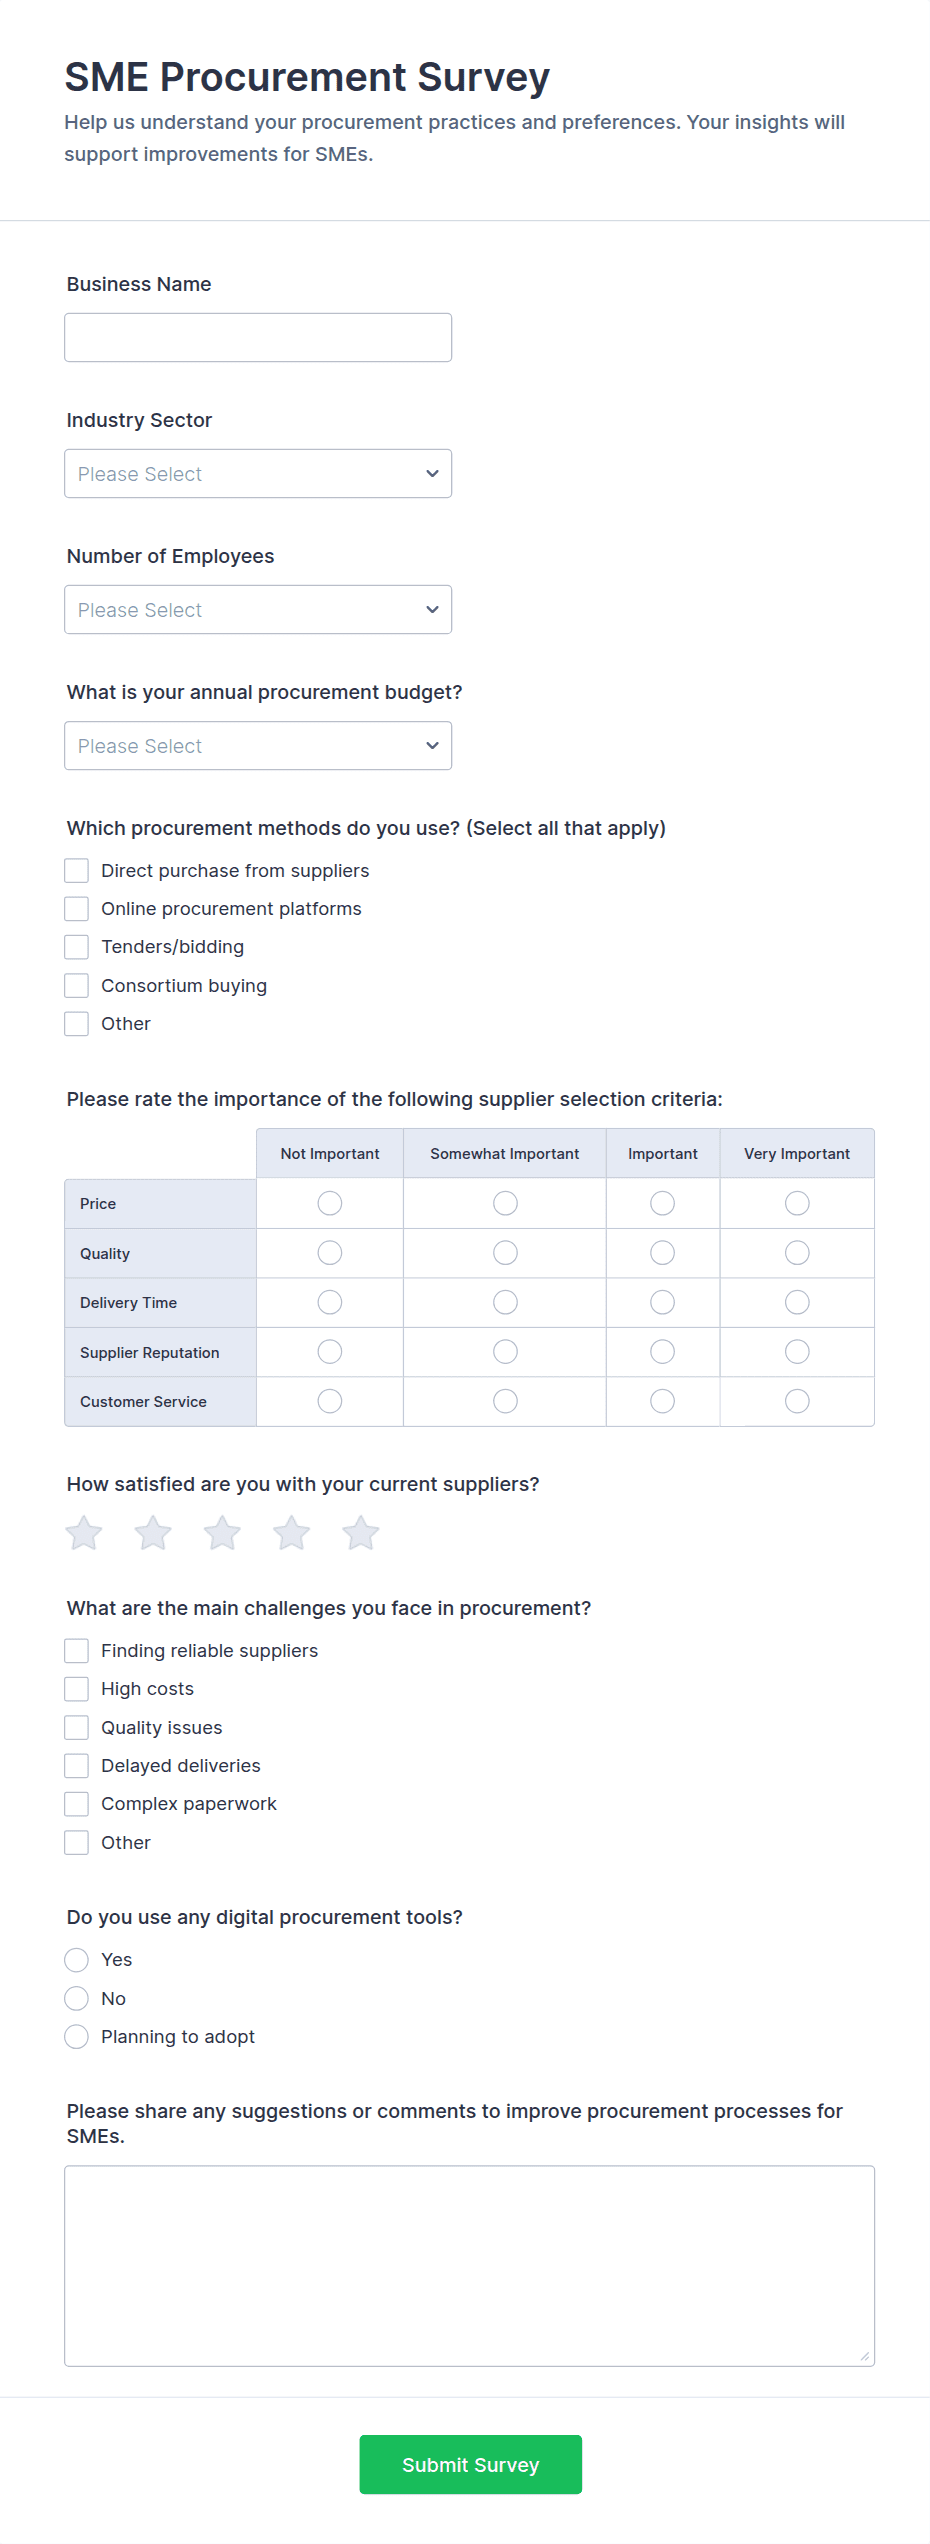Click the Submit Survey button
The image size is (930, 2544).
coord(470,2464)
